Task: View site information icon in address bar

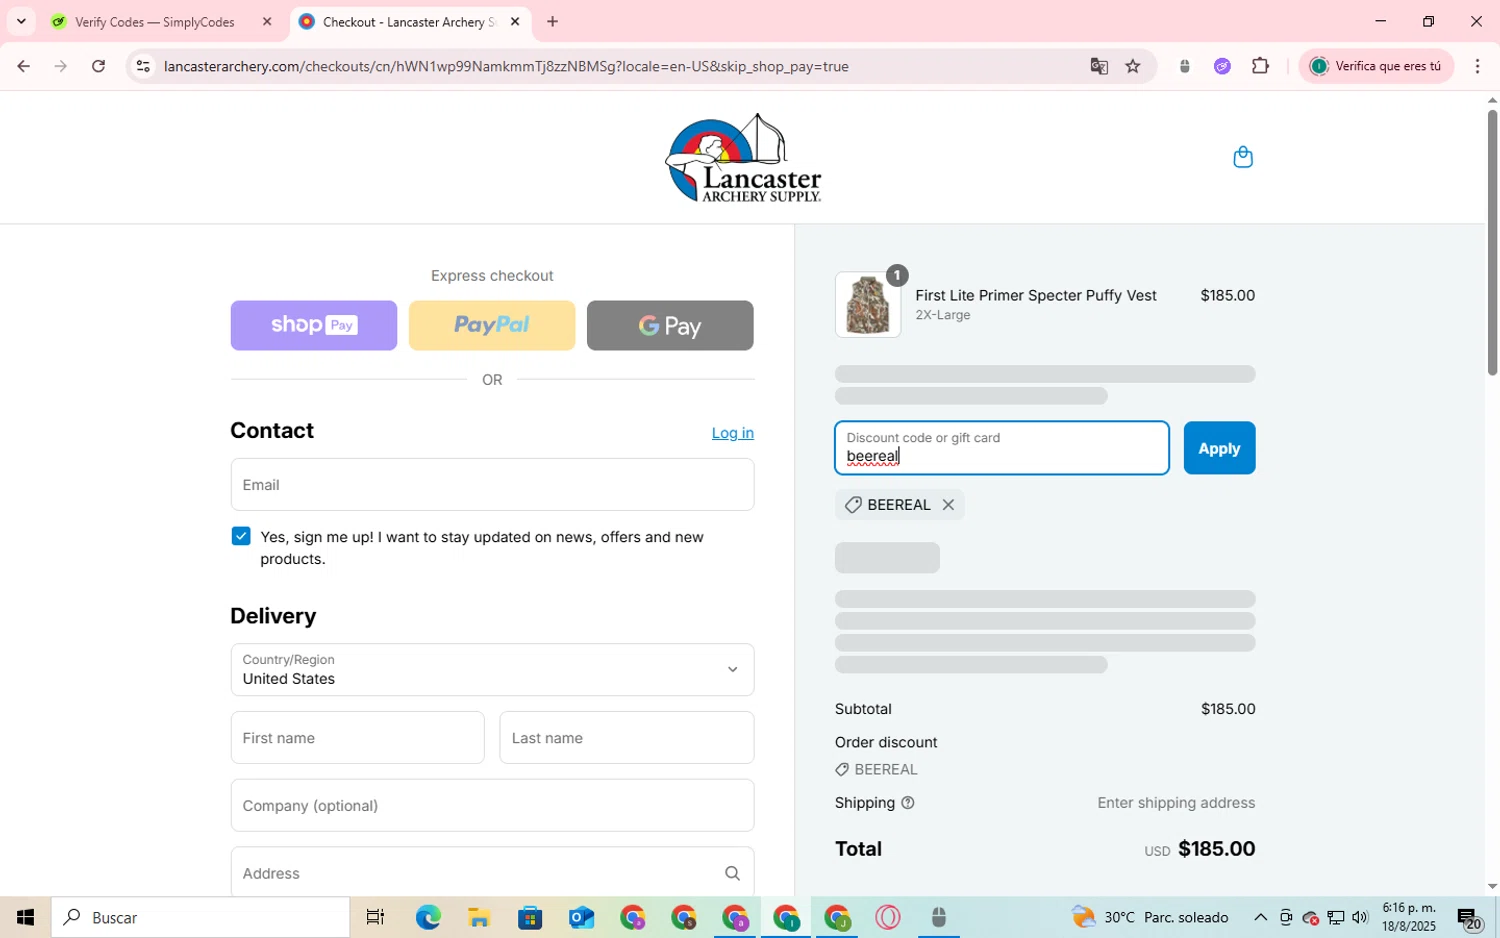Action: click(143, 66)
